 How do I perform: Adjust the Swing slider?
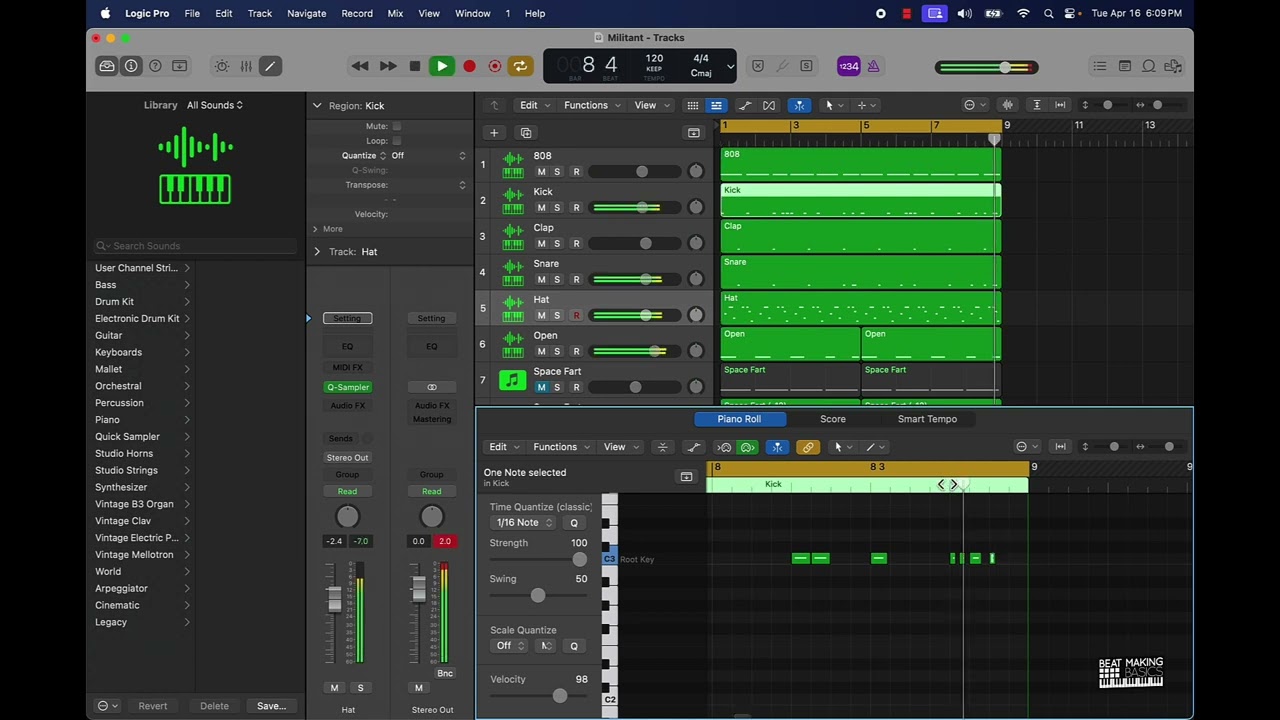click(538, 595)
